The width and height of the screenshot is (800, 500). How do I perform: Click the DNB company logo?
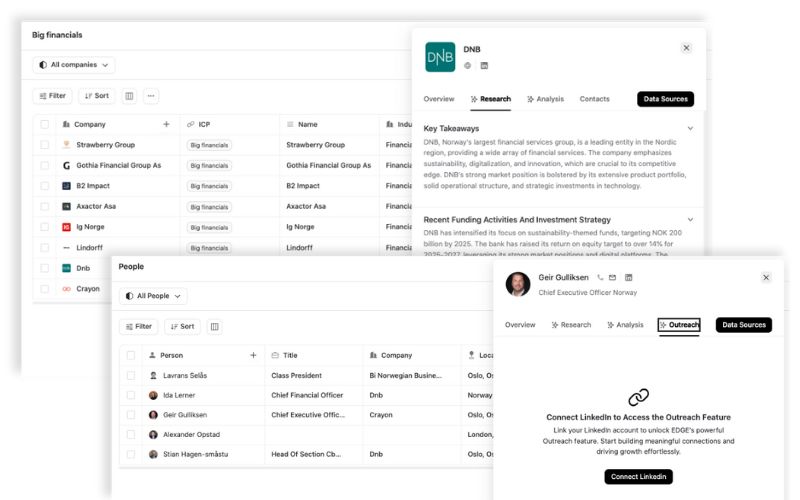[440, 57]
